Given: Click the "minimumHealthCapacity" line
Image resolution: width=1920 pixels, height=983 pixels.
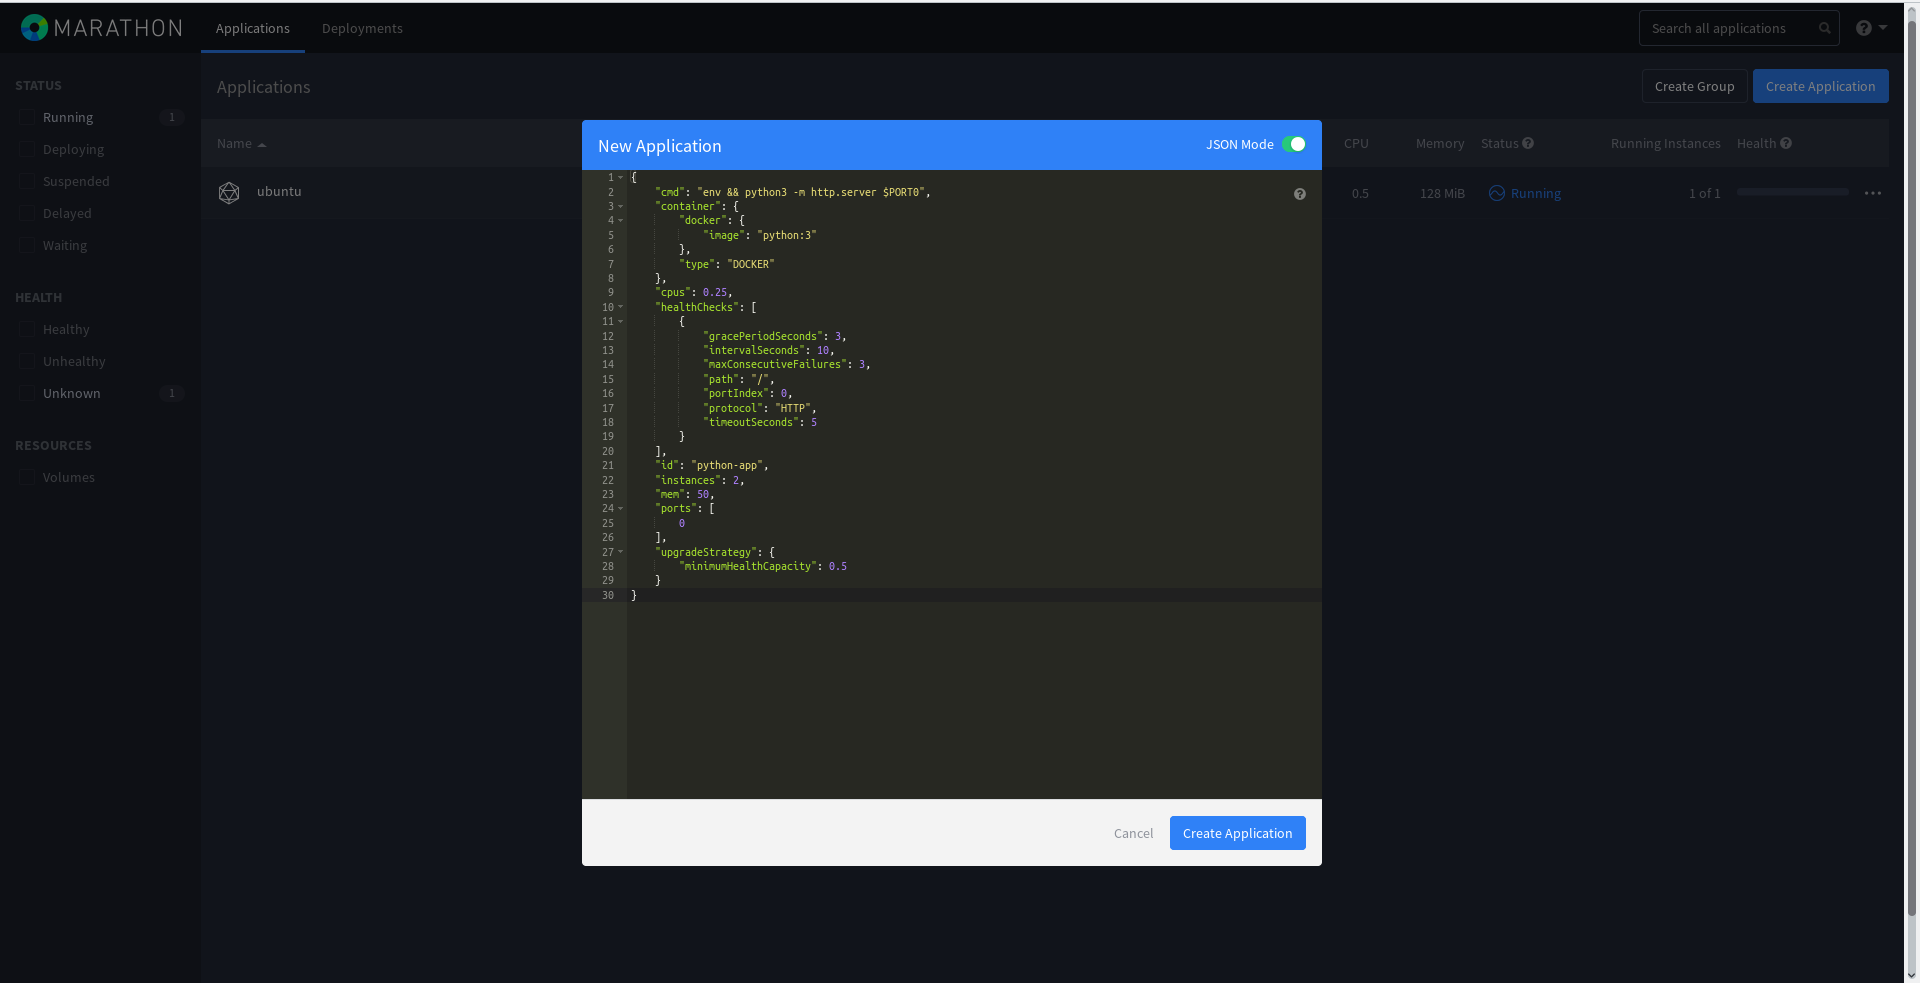Looking at the screenshot, I should pos(762,567).
